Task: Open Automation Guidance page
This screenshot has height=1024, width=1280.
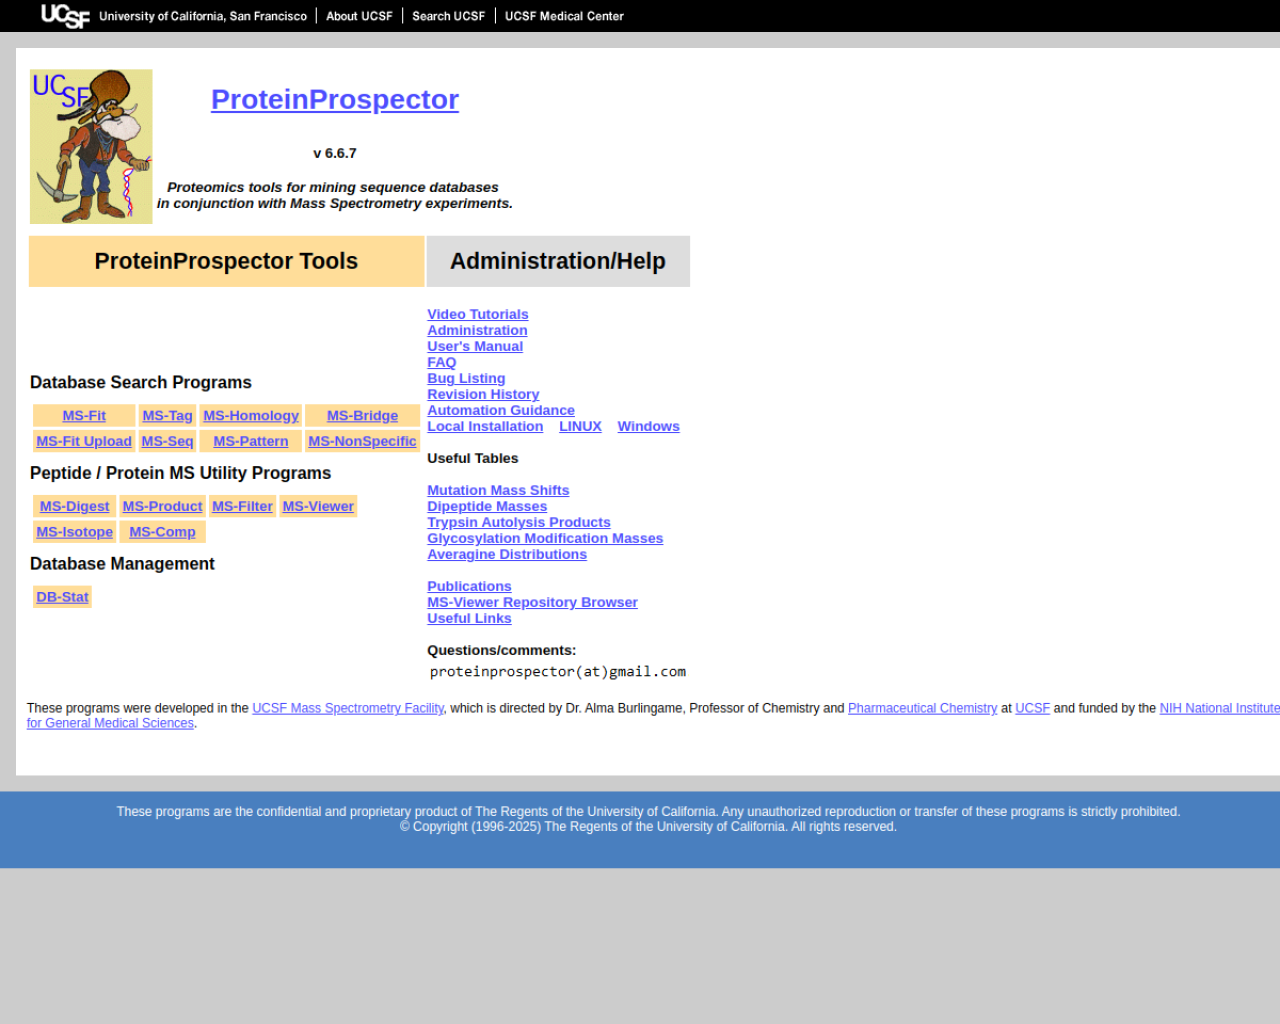Action: click(501, 410)
